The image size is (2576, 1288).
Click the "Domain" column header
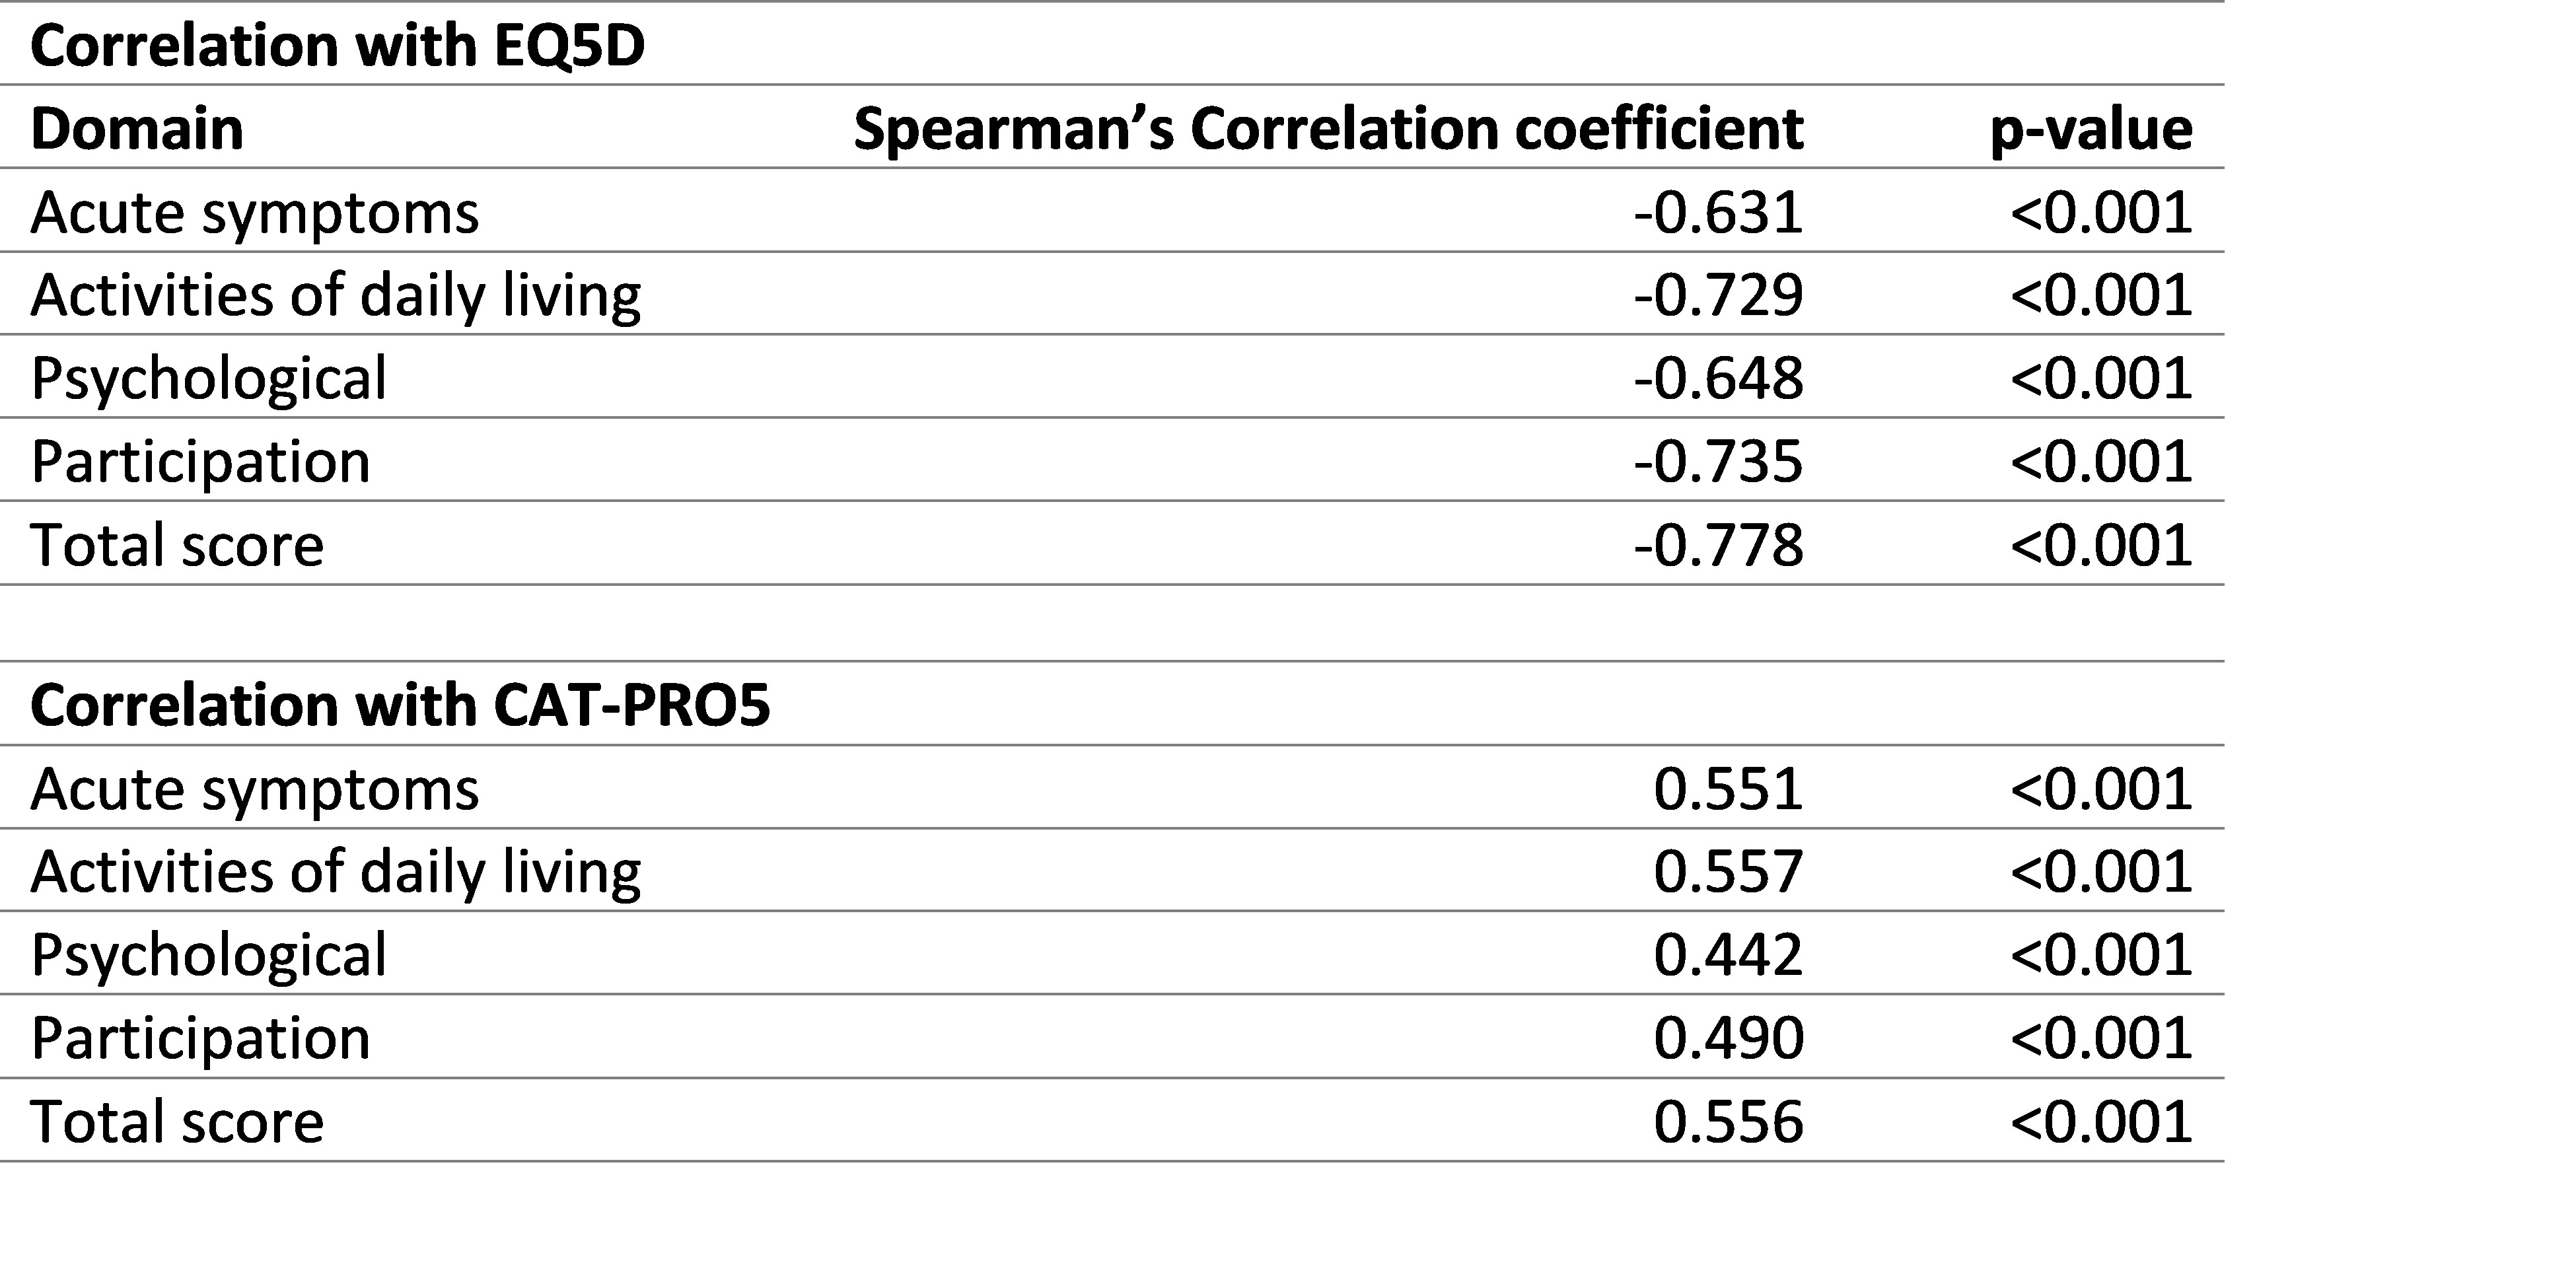point(137,129)
